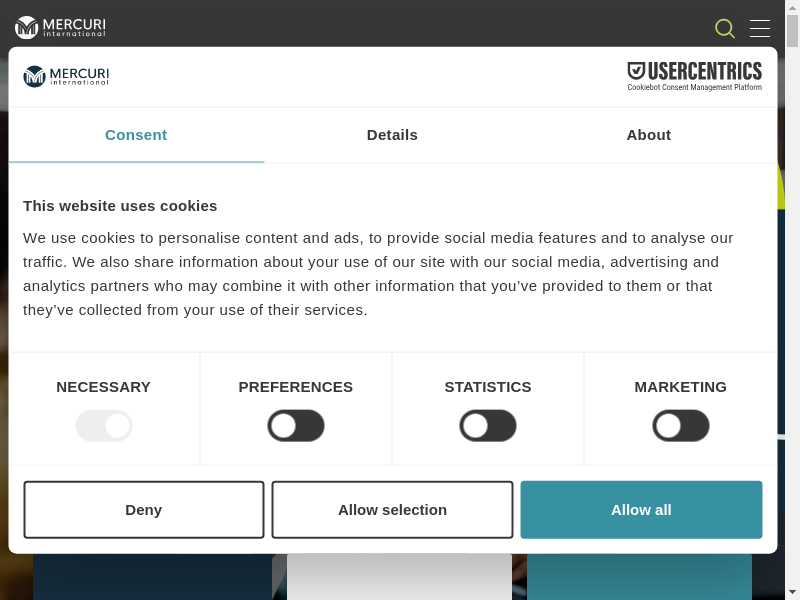The height and width of the screenshot is (600, 800).
Task: Enable the Preferences cookies switch
Action: pyautogui.click(x=296, y=426)
